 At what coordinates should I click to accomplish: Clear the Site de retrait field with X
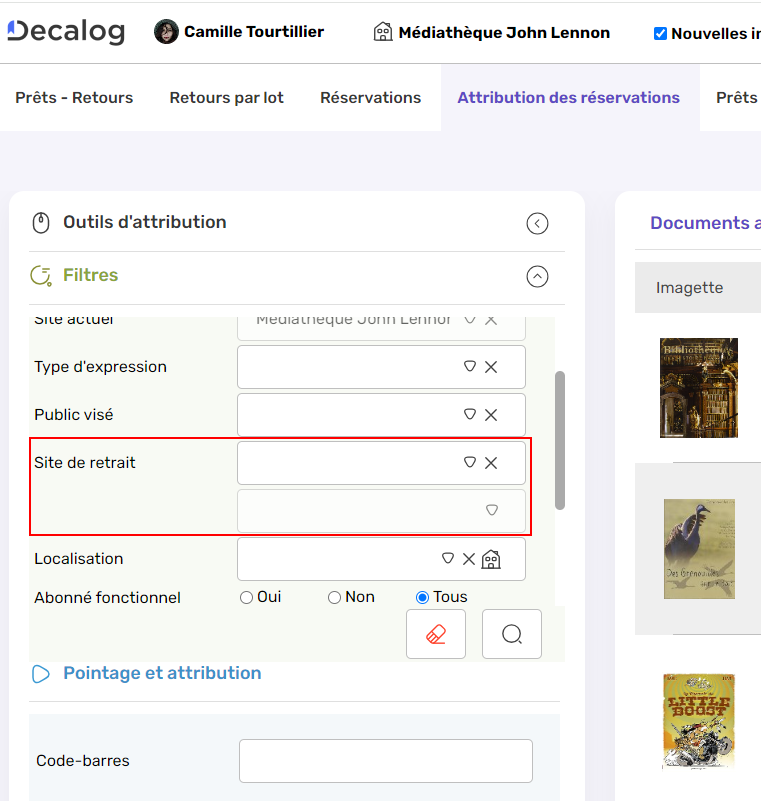point(491,463)
